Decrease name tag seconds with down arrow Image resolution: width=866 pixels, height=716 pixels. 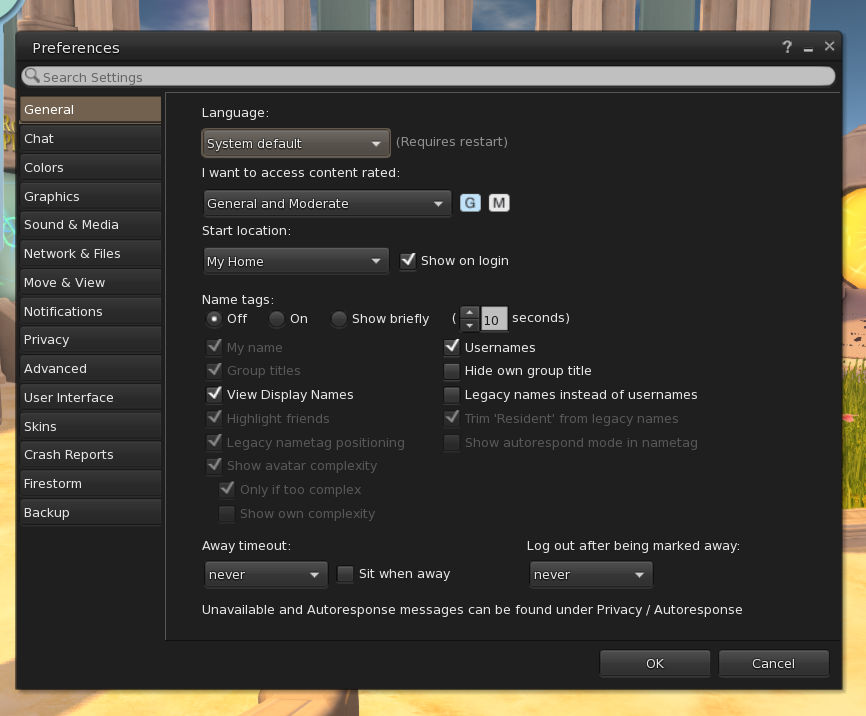click(470, 325)
